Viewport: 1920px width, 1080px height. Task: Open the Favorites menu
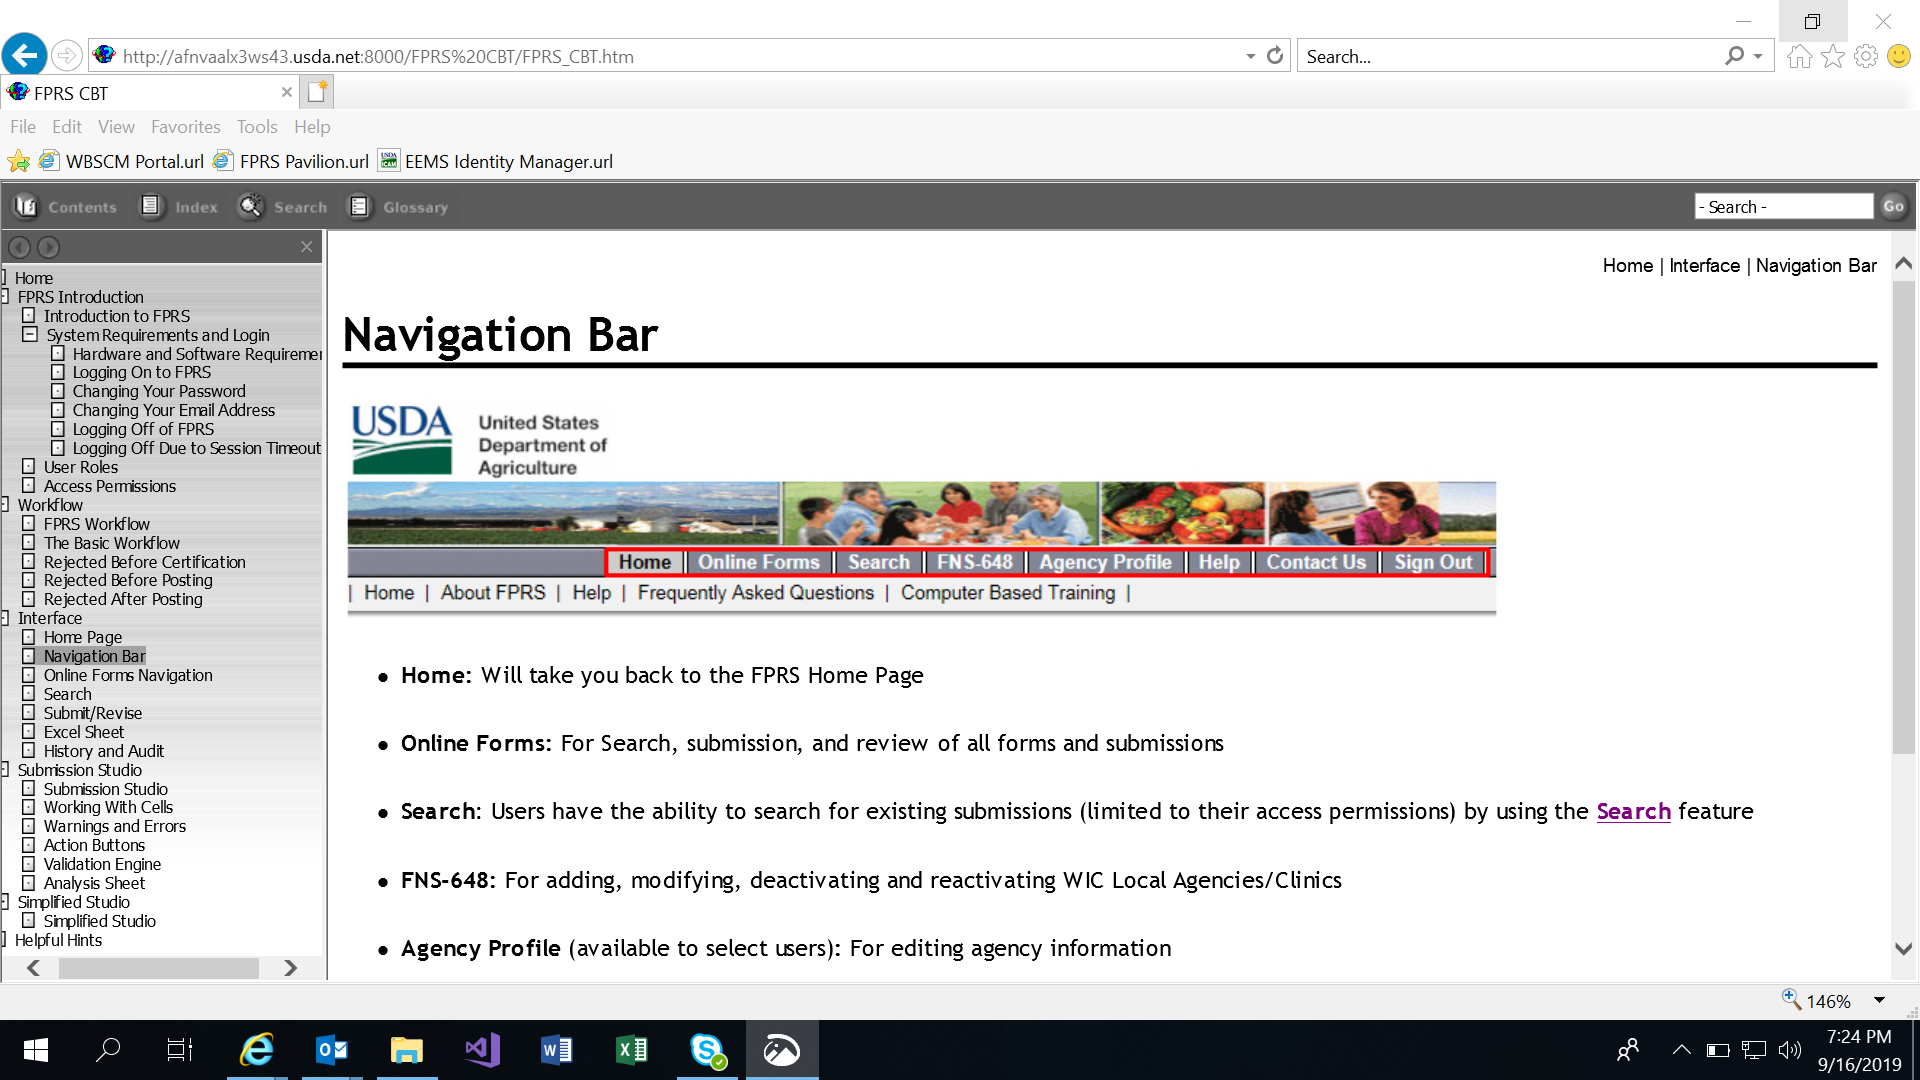pos(185,127)
